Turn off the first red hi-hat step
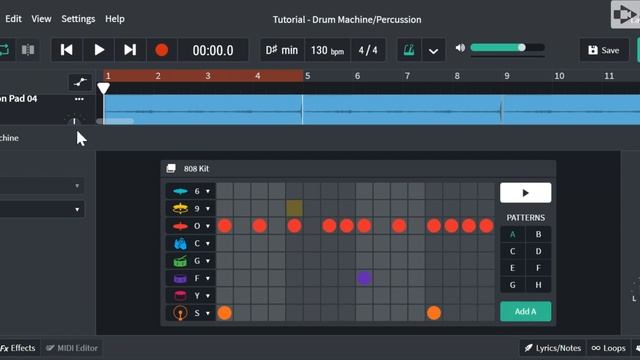 click(x=224, y=226)
